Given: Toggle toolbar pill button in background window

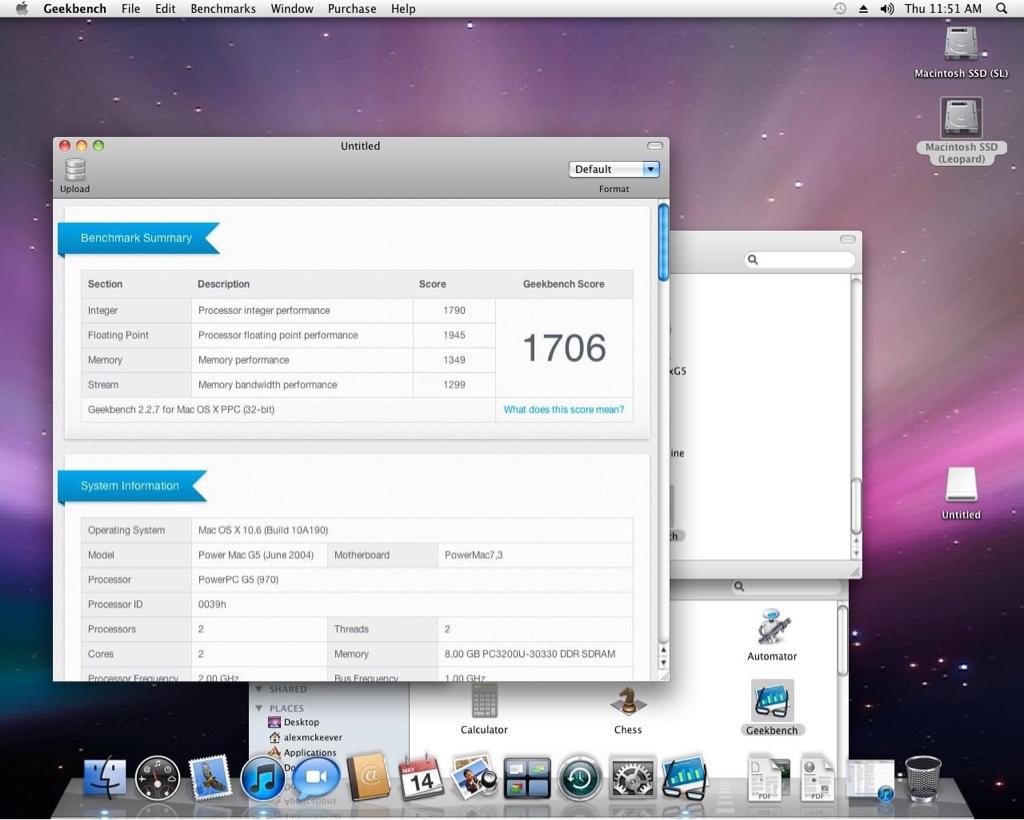Looking at the screenshot, I should 848,239.
